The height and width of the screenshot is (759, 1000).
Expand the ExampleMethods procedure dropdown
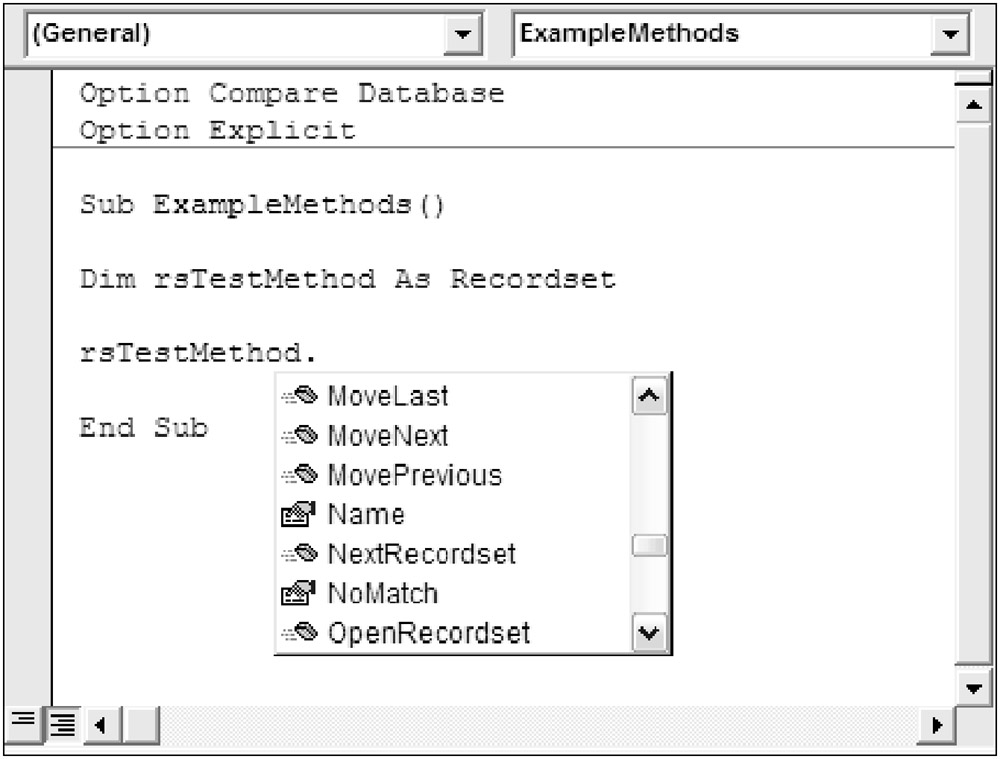pos(947,34)
